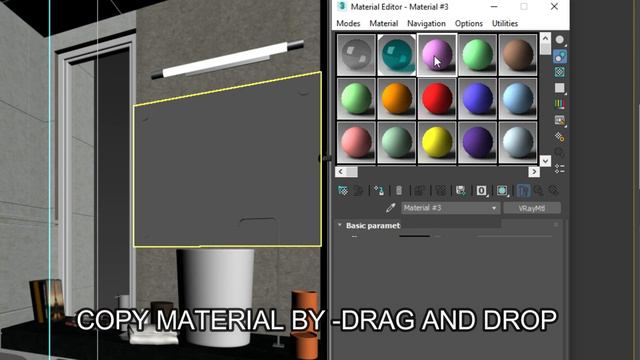Image resolution: width=640 pixels, height=360 pixels.
Task: Open the Modes menu
Action: (x=348, y=24)
